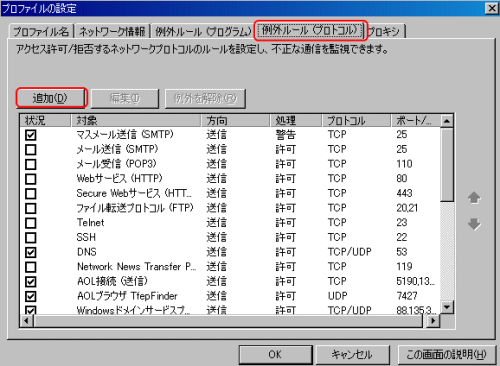The height and width of the screenshot is (366, 500).
Task: Click the port value 7427
Action: [407, 296]
